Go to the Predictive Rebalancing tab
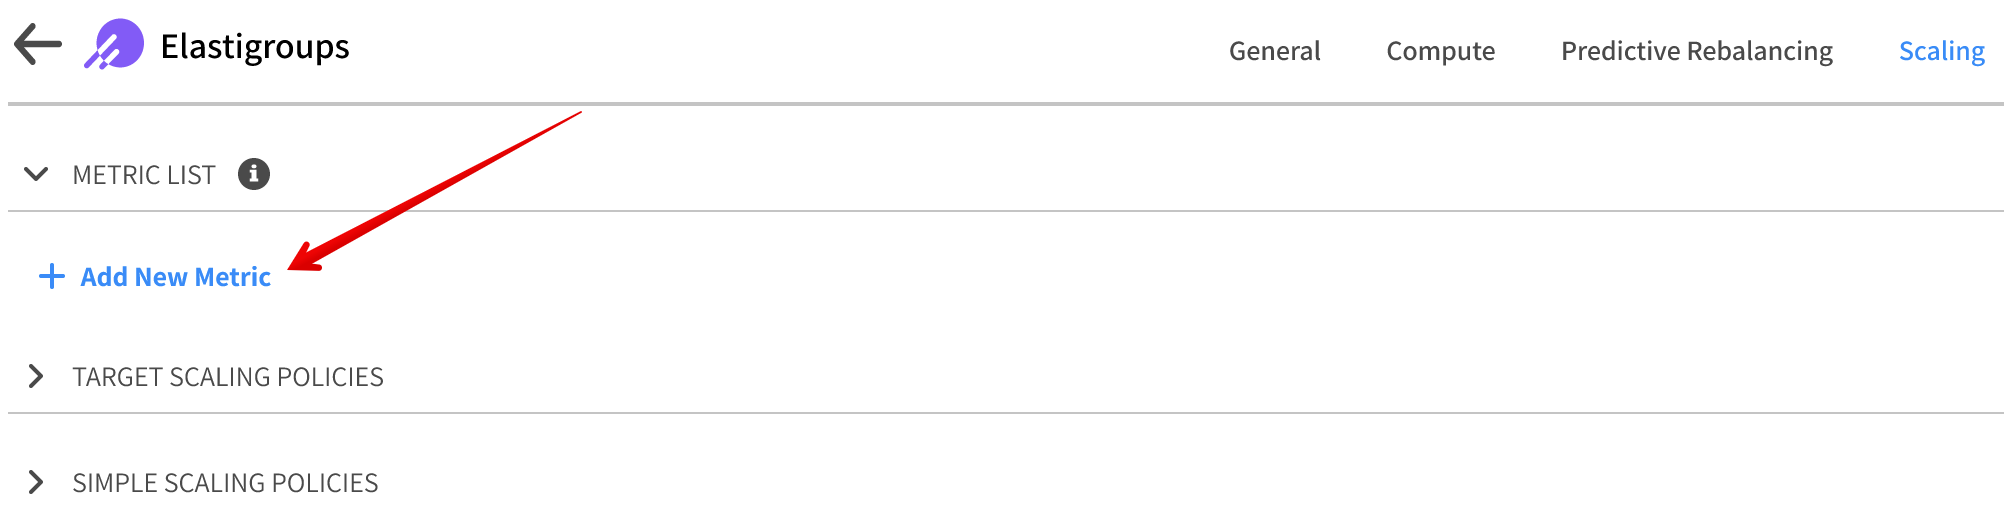This screenshot has height=518, width=2004. tap(1696, 51)
